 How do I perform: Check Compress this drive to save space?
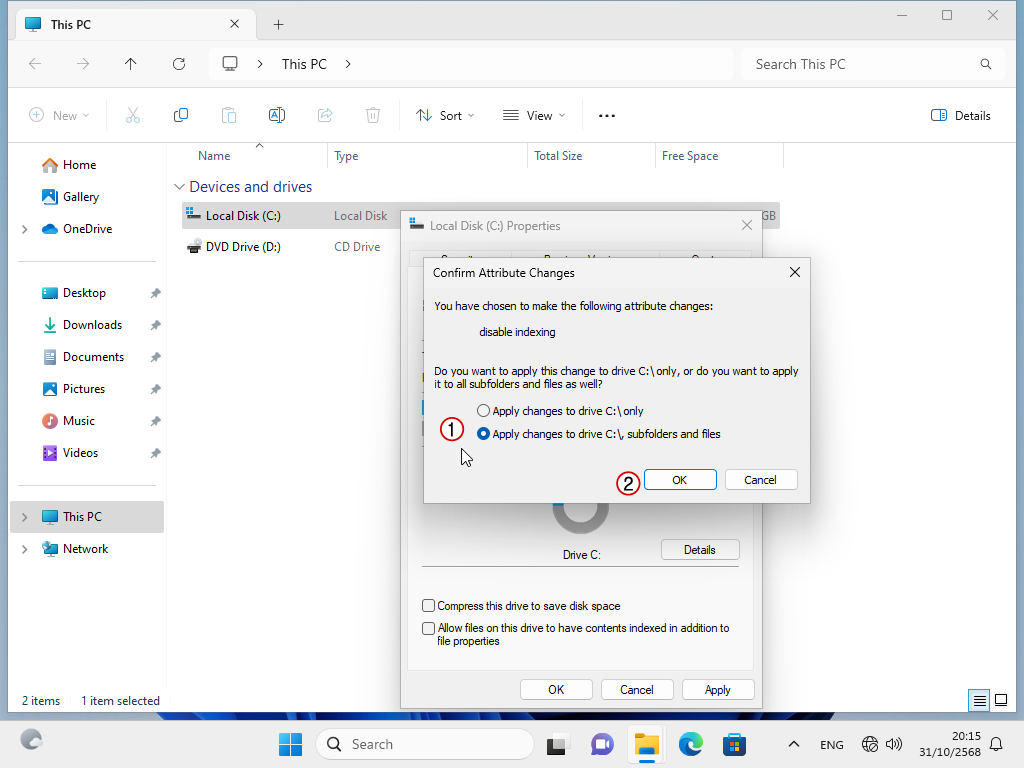429,606
